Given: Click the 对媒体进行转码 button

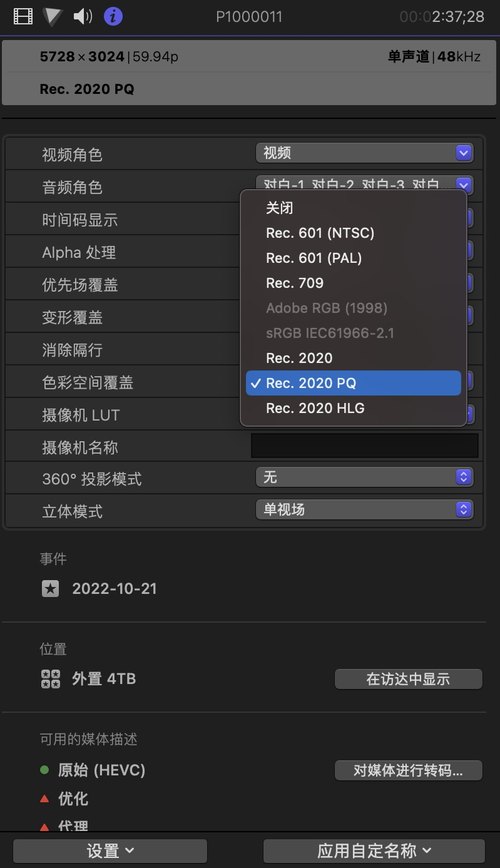Looking at the screenshot, I should click(x=408, y=770).
